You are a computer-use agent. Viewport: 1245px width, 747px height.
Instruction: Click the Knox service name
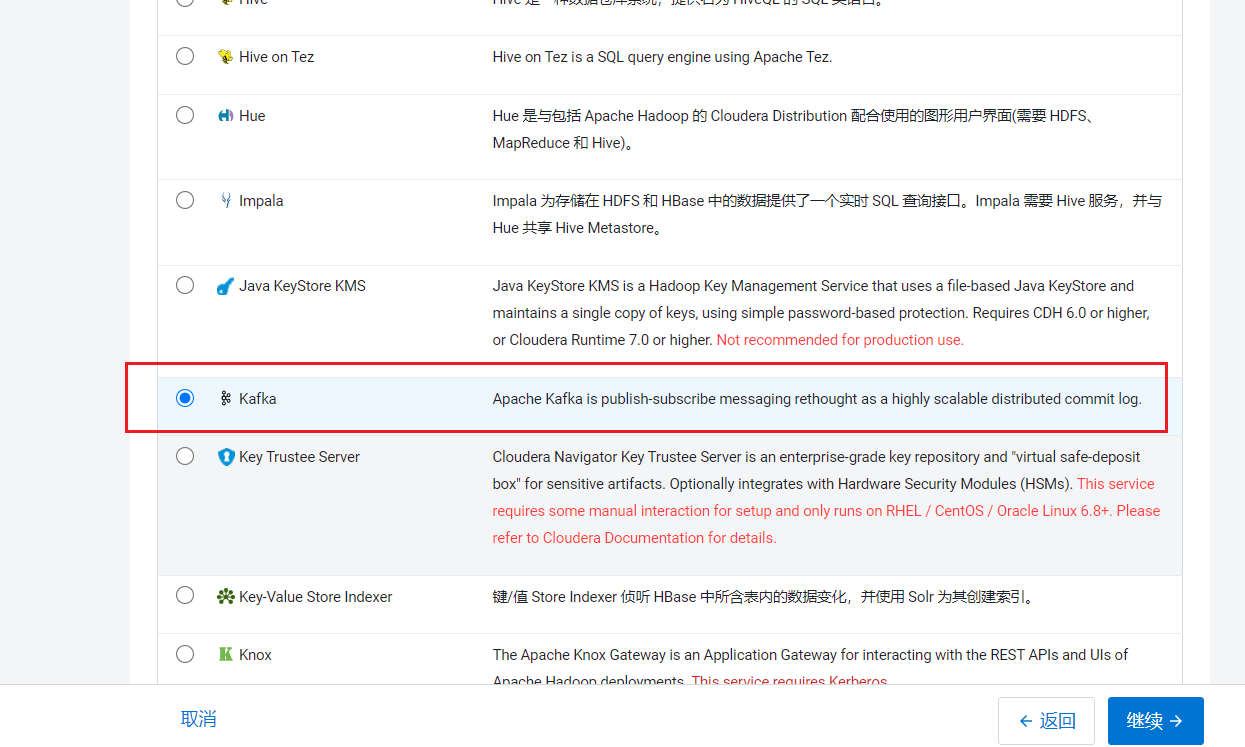pyautogui.click(x=255, y=655)
